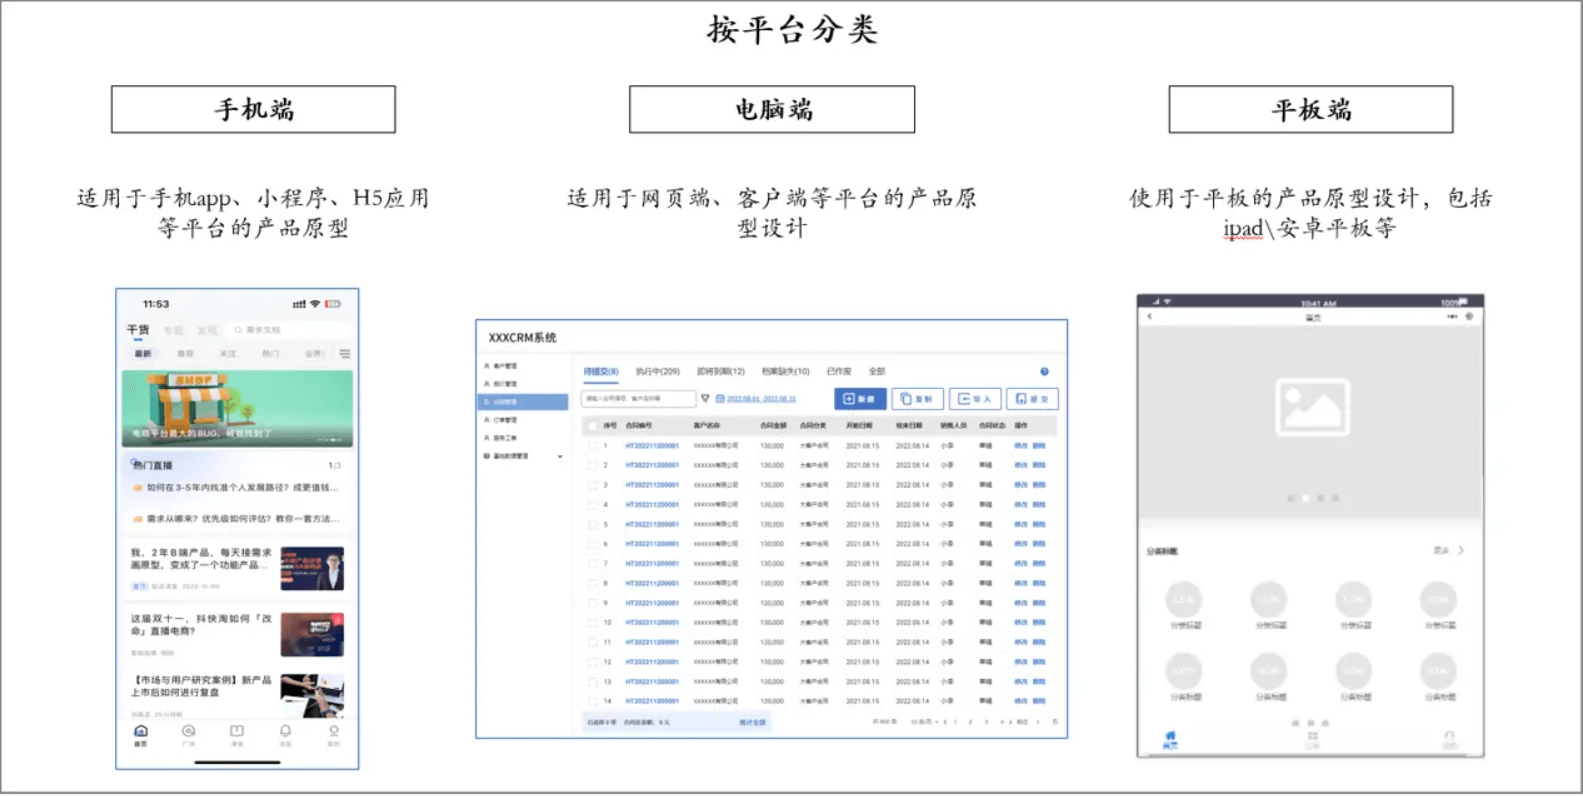Expand the tablet category section's right chevron
This screenshot has width=1583, height=796.
tap(1461, 550)
